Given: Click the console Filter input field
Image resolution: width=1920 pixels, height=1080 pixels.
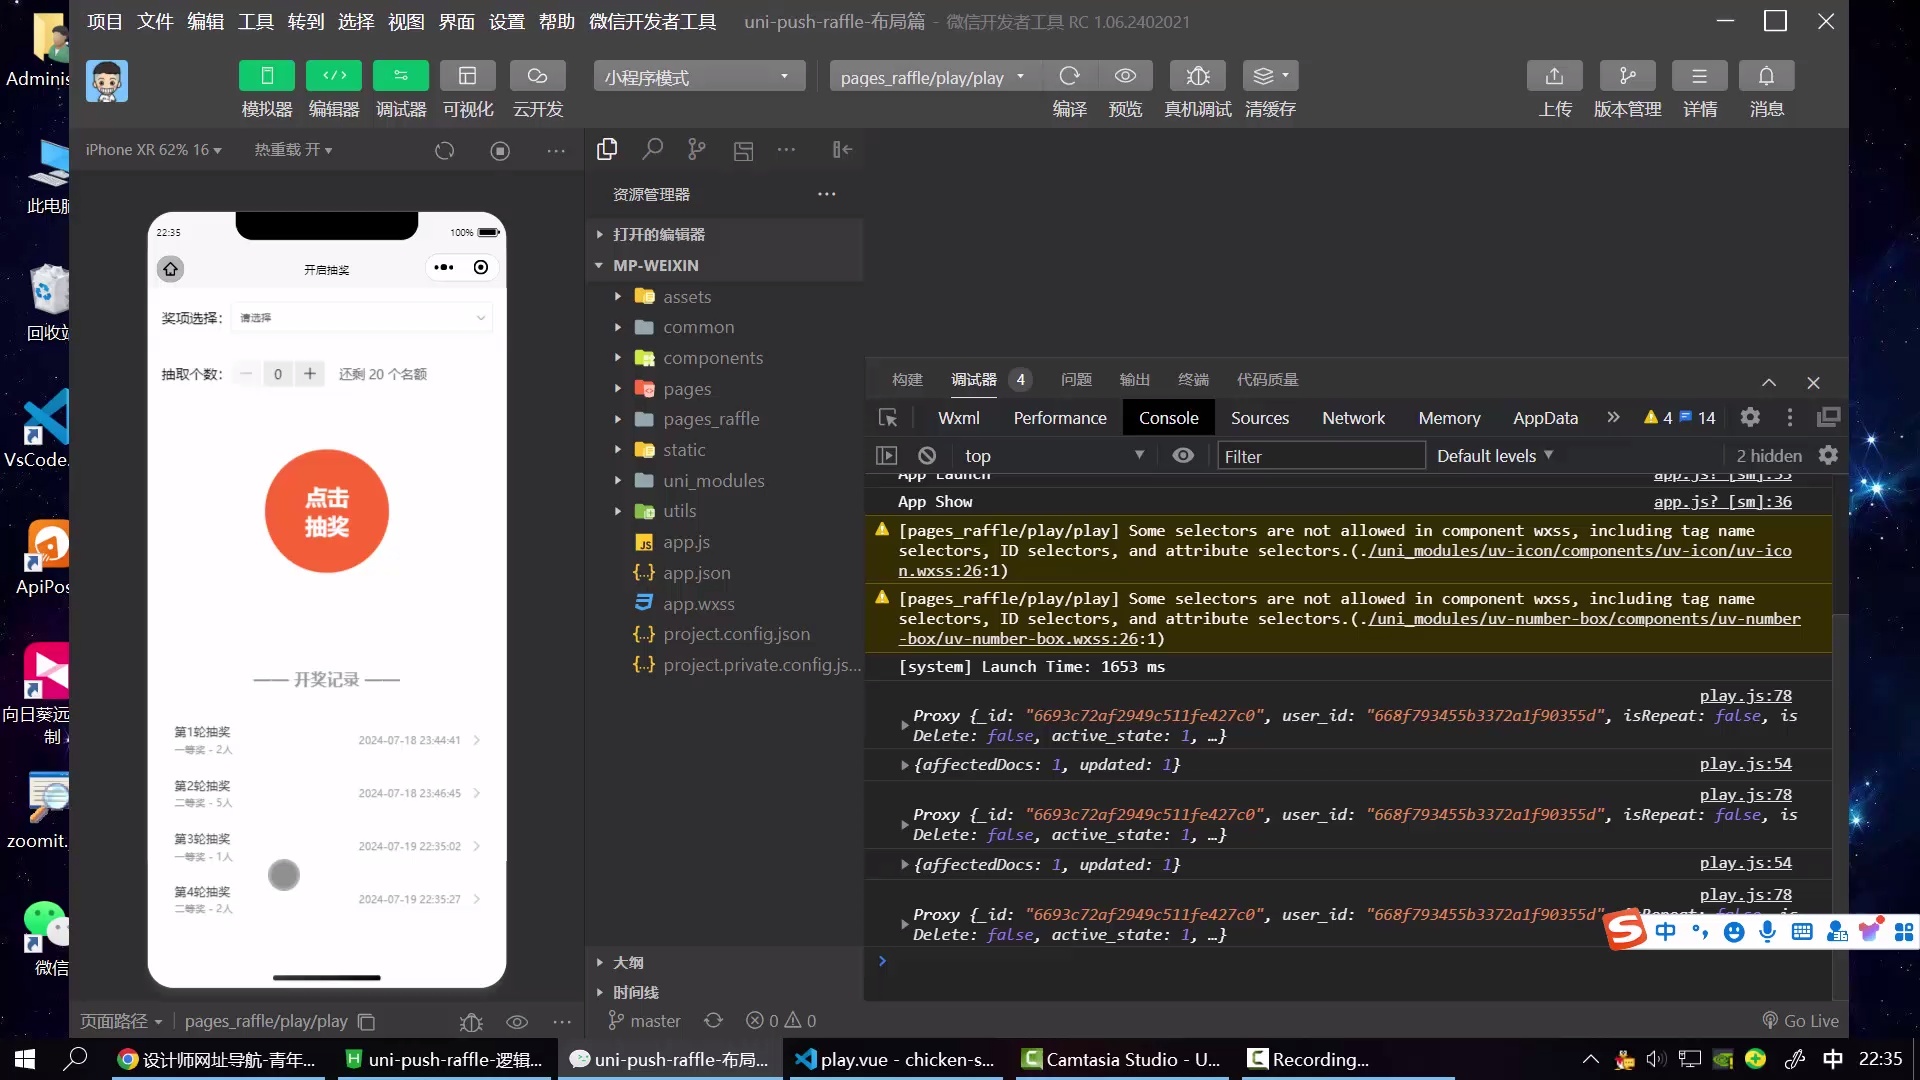Looking at the screenshot, I should pos(1320,456).
